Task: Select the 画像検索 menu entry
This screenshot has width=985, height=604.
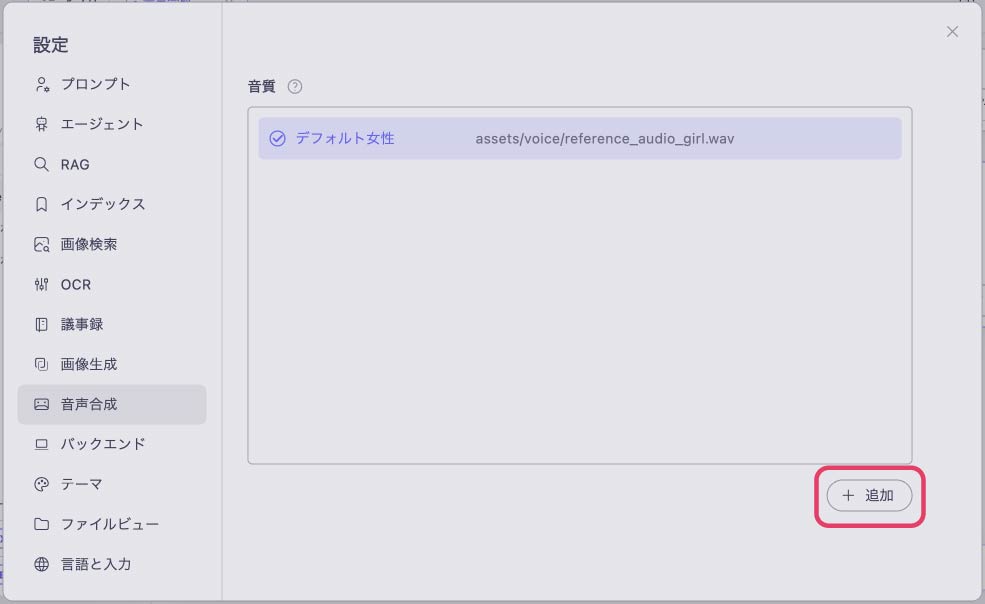Action: coord(112,244)
